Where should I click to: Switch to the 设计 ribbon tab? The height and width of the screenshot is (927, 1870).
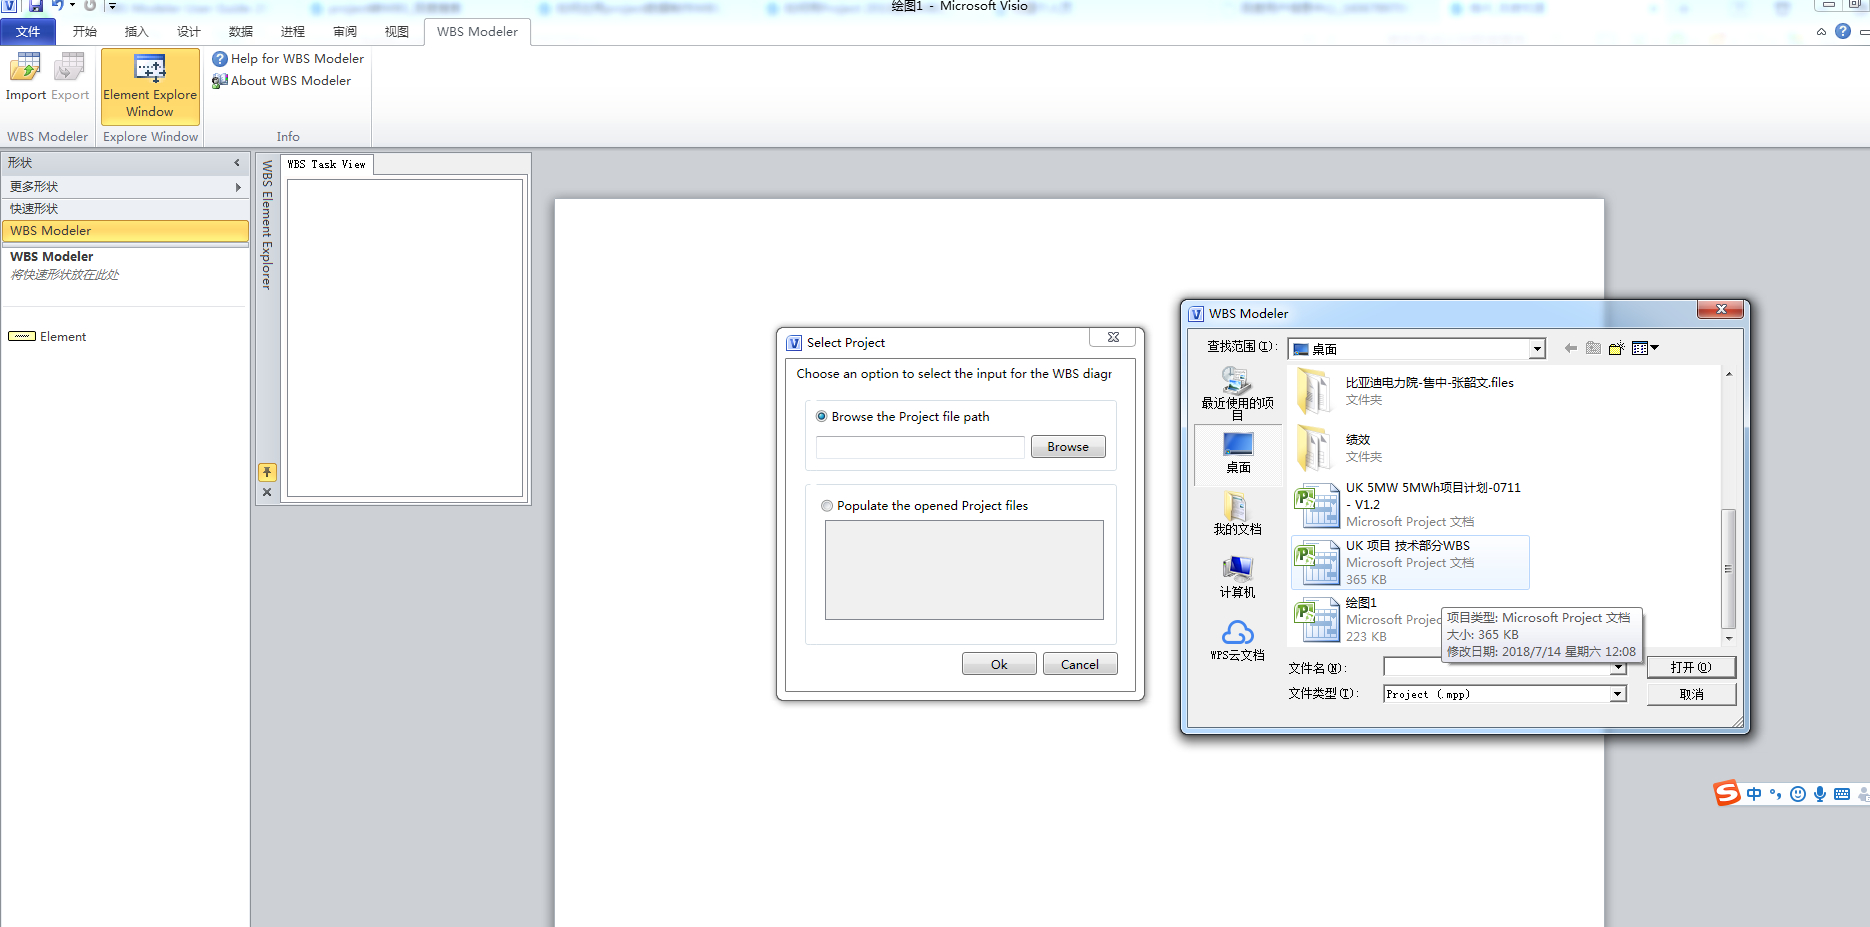[x=189, y=32]
